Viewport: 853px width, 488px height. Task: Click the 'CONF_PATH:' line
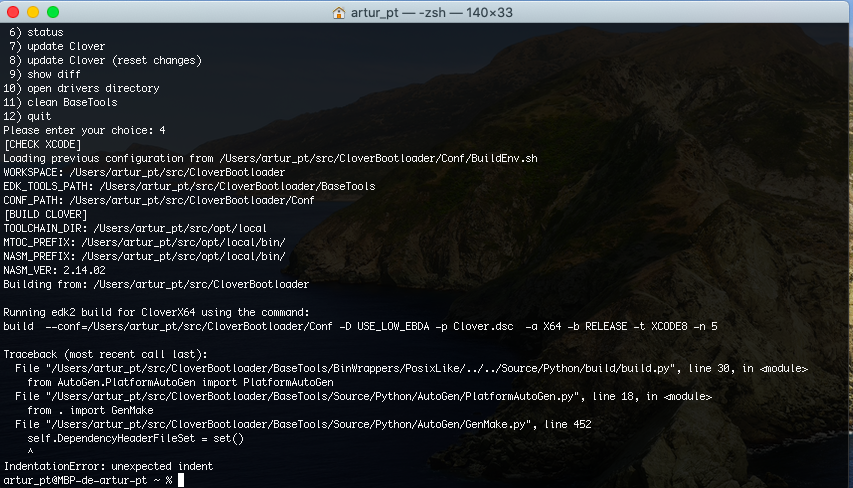159,200
